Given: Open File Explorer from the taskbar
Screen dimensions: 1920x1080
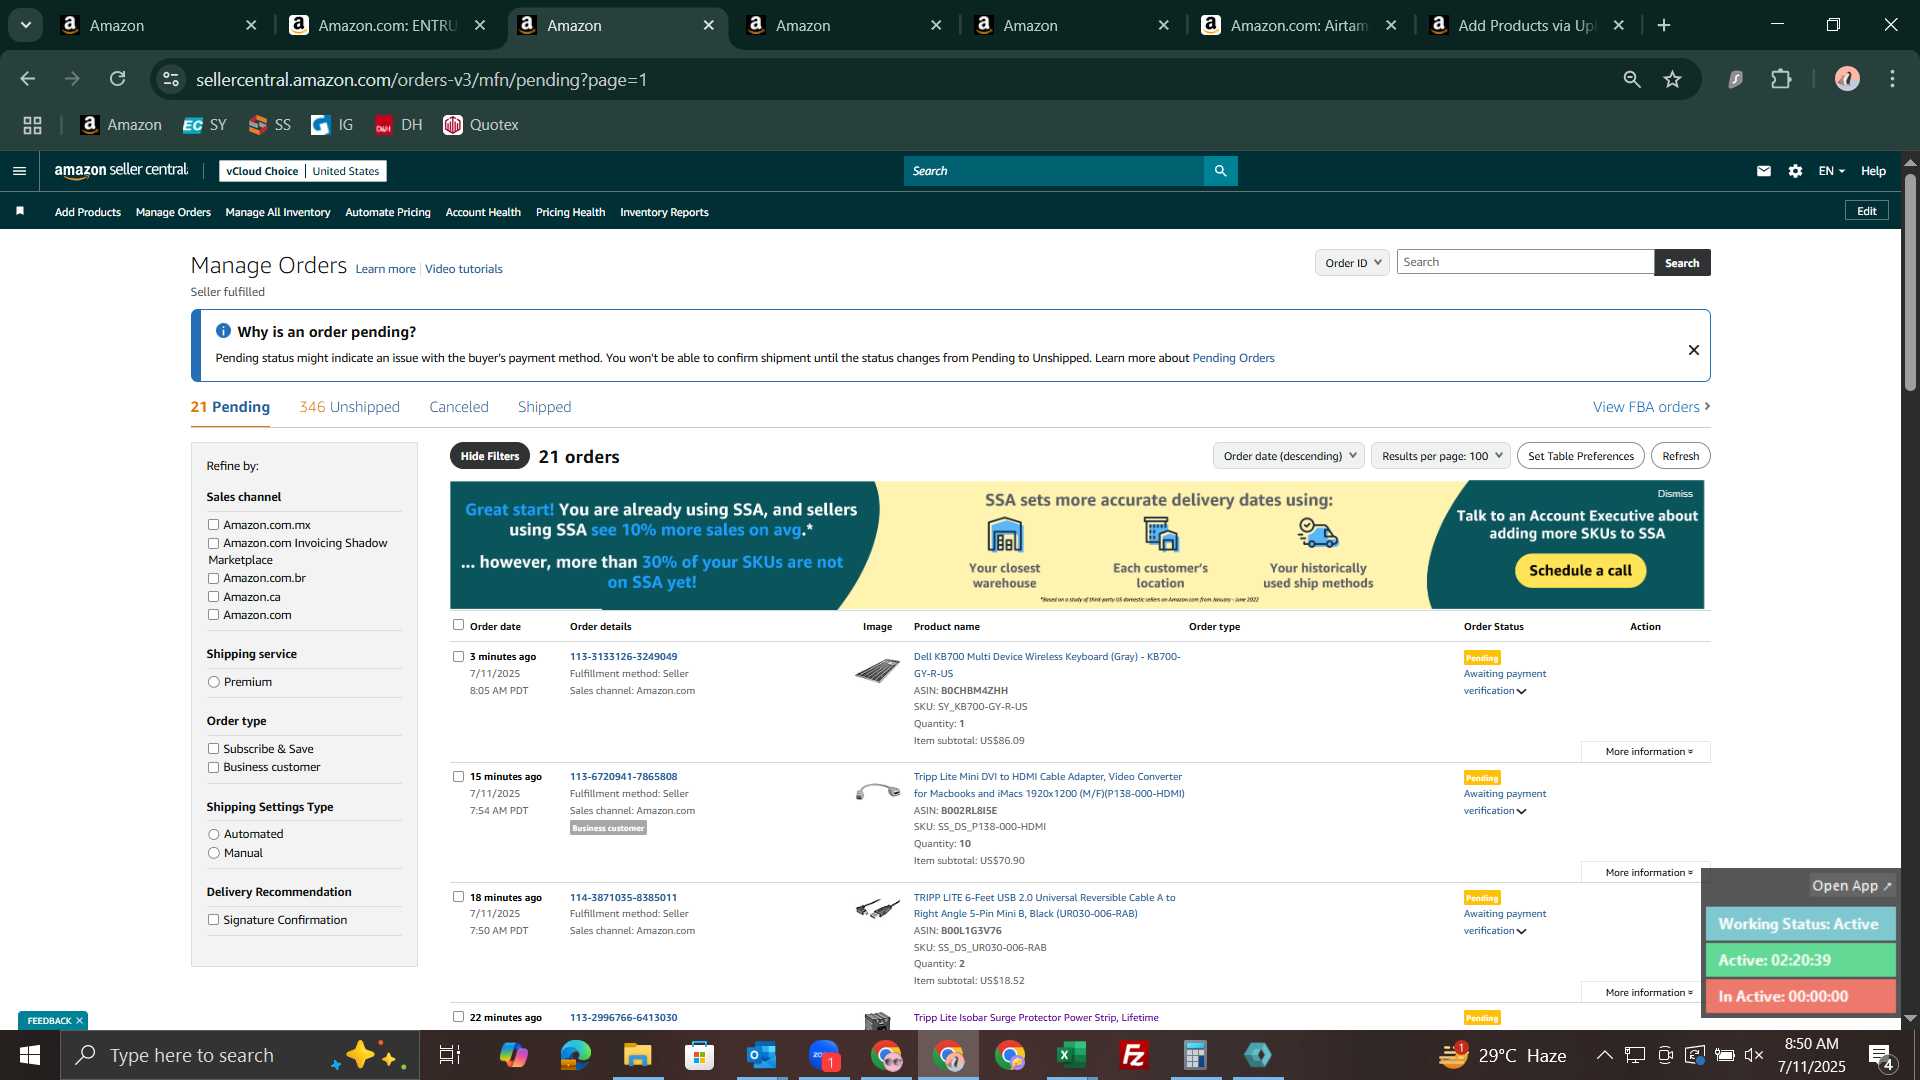Looking at the screenshot, I should coord(637,1055).
